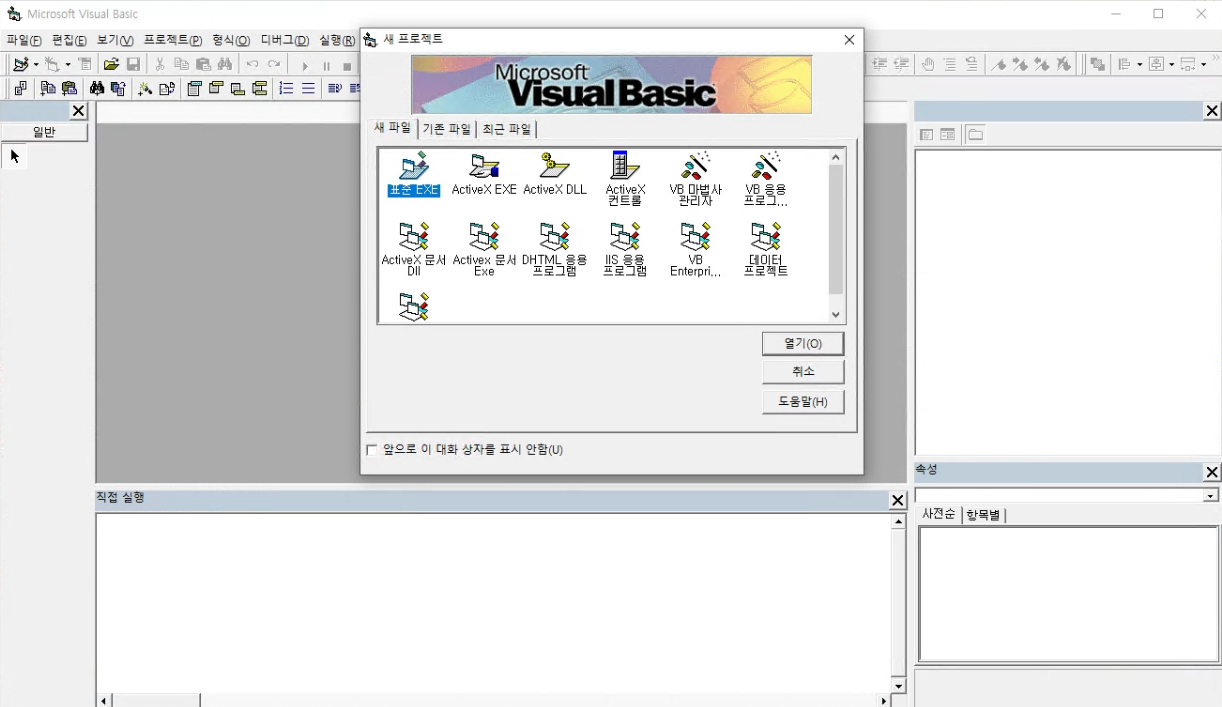
Task: Click the 열기(O) button
Action: point(803,343)
